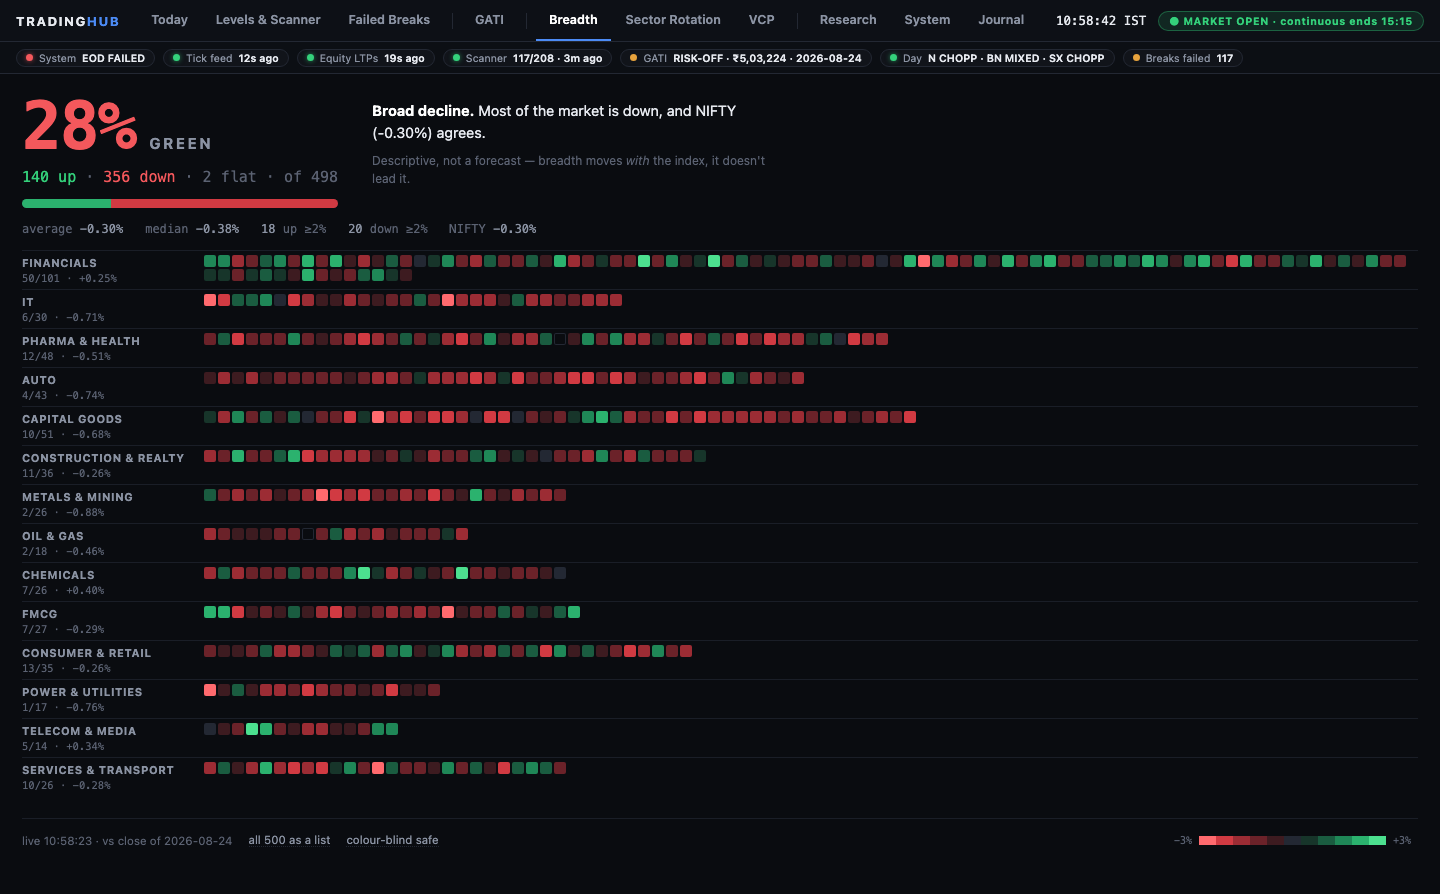
Task: Click the first tile in POWER & UTILITIES row
Action: click(x=210, y=690)
